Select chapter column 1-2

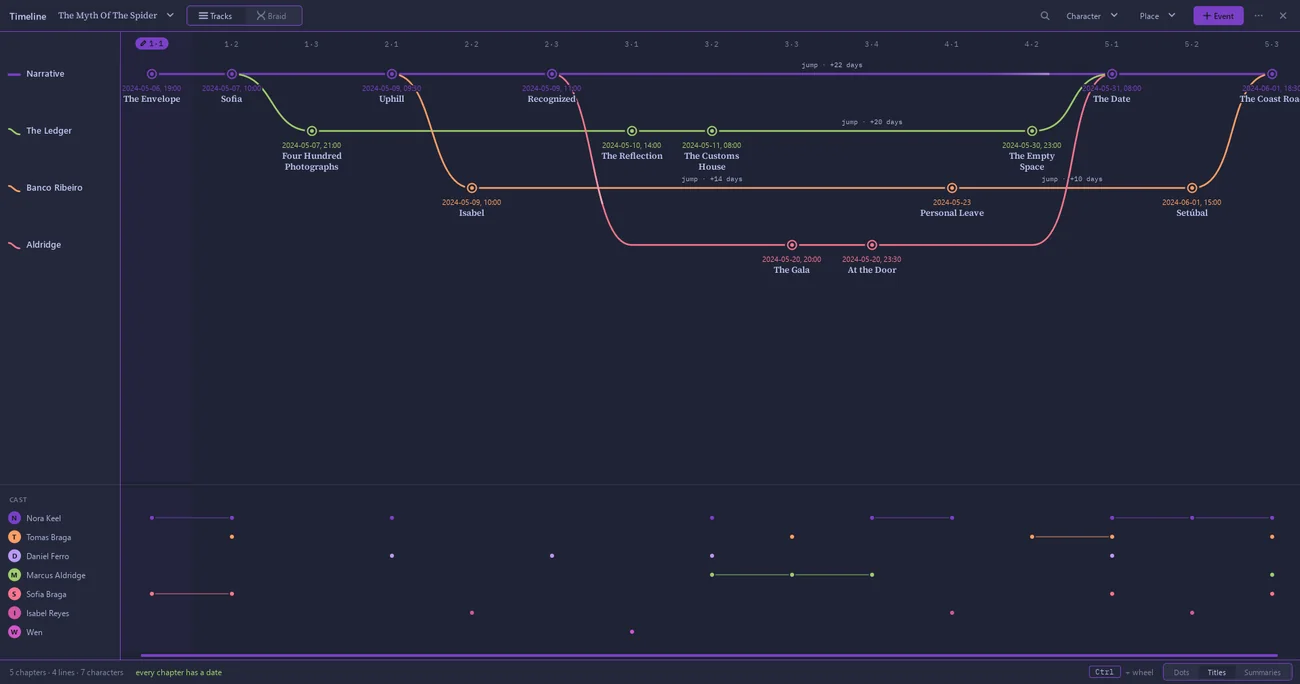pyautogui.click(x=231, y=44)
